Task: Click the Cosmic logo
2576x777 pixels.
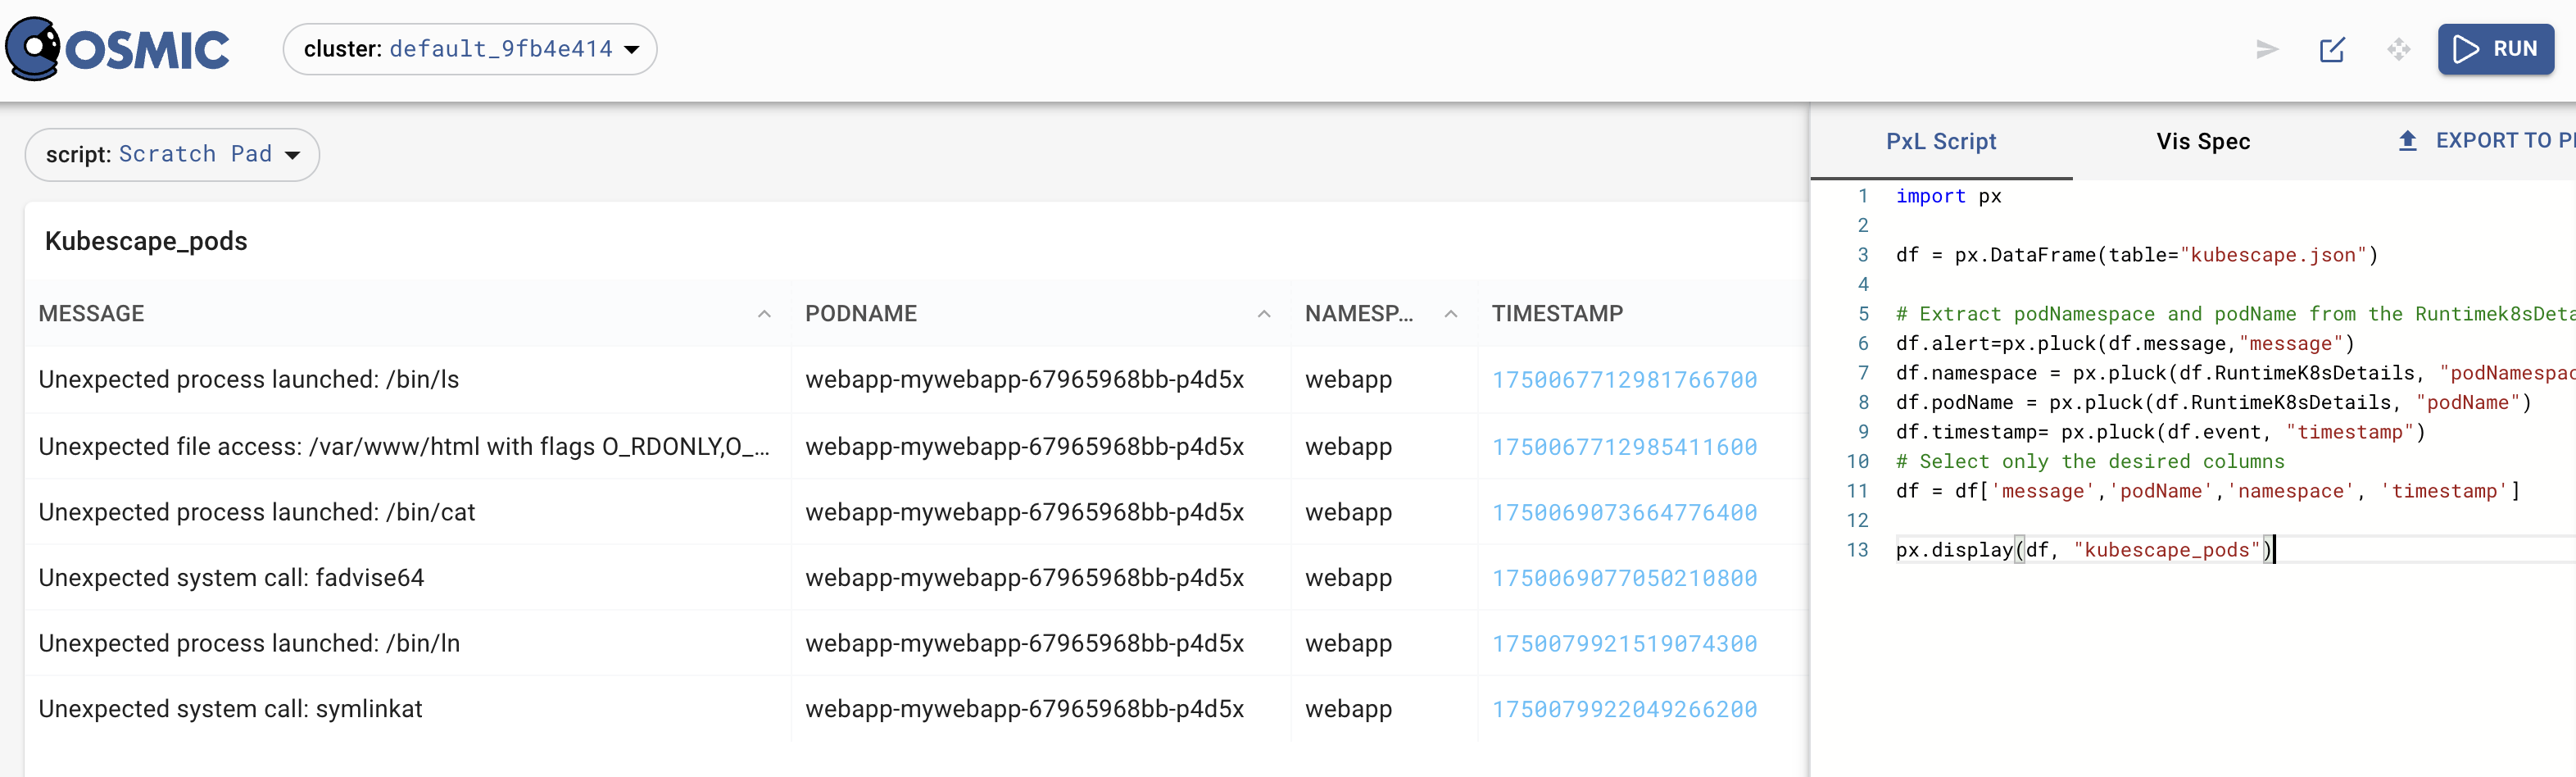Action: pyautogui.click(x=117, y=49)
